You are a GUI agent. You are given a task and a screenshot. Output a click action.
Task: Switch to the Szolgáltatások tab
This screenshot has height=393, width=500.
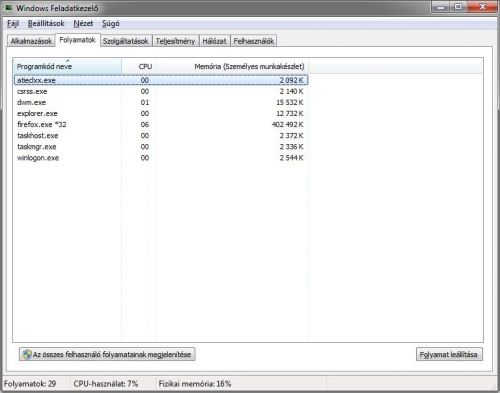pyautogui.click(x=126, y=41)
